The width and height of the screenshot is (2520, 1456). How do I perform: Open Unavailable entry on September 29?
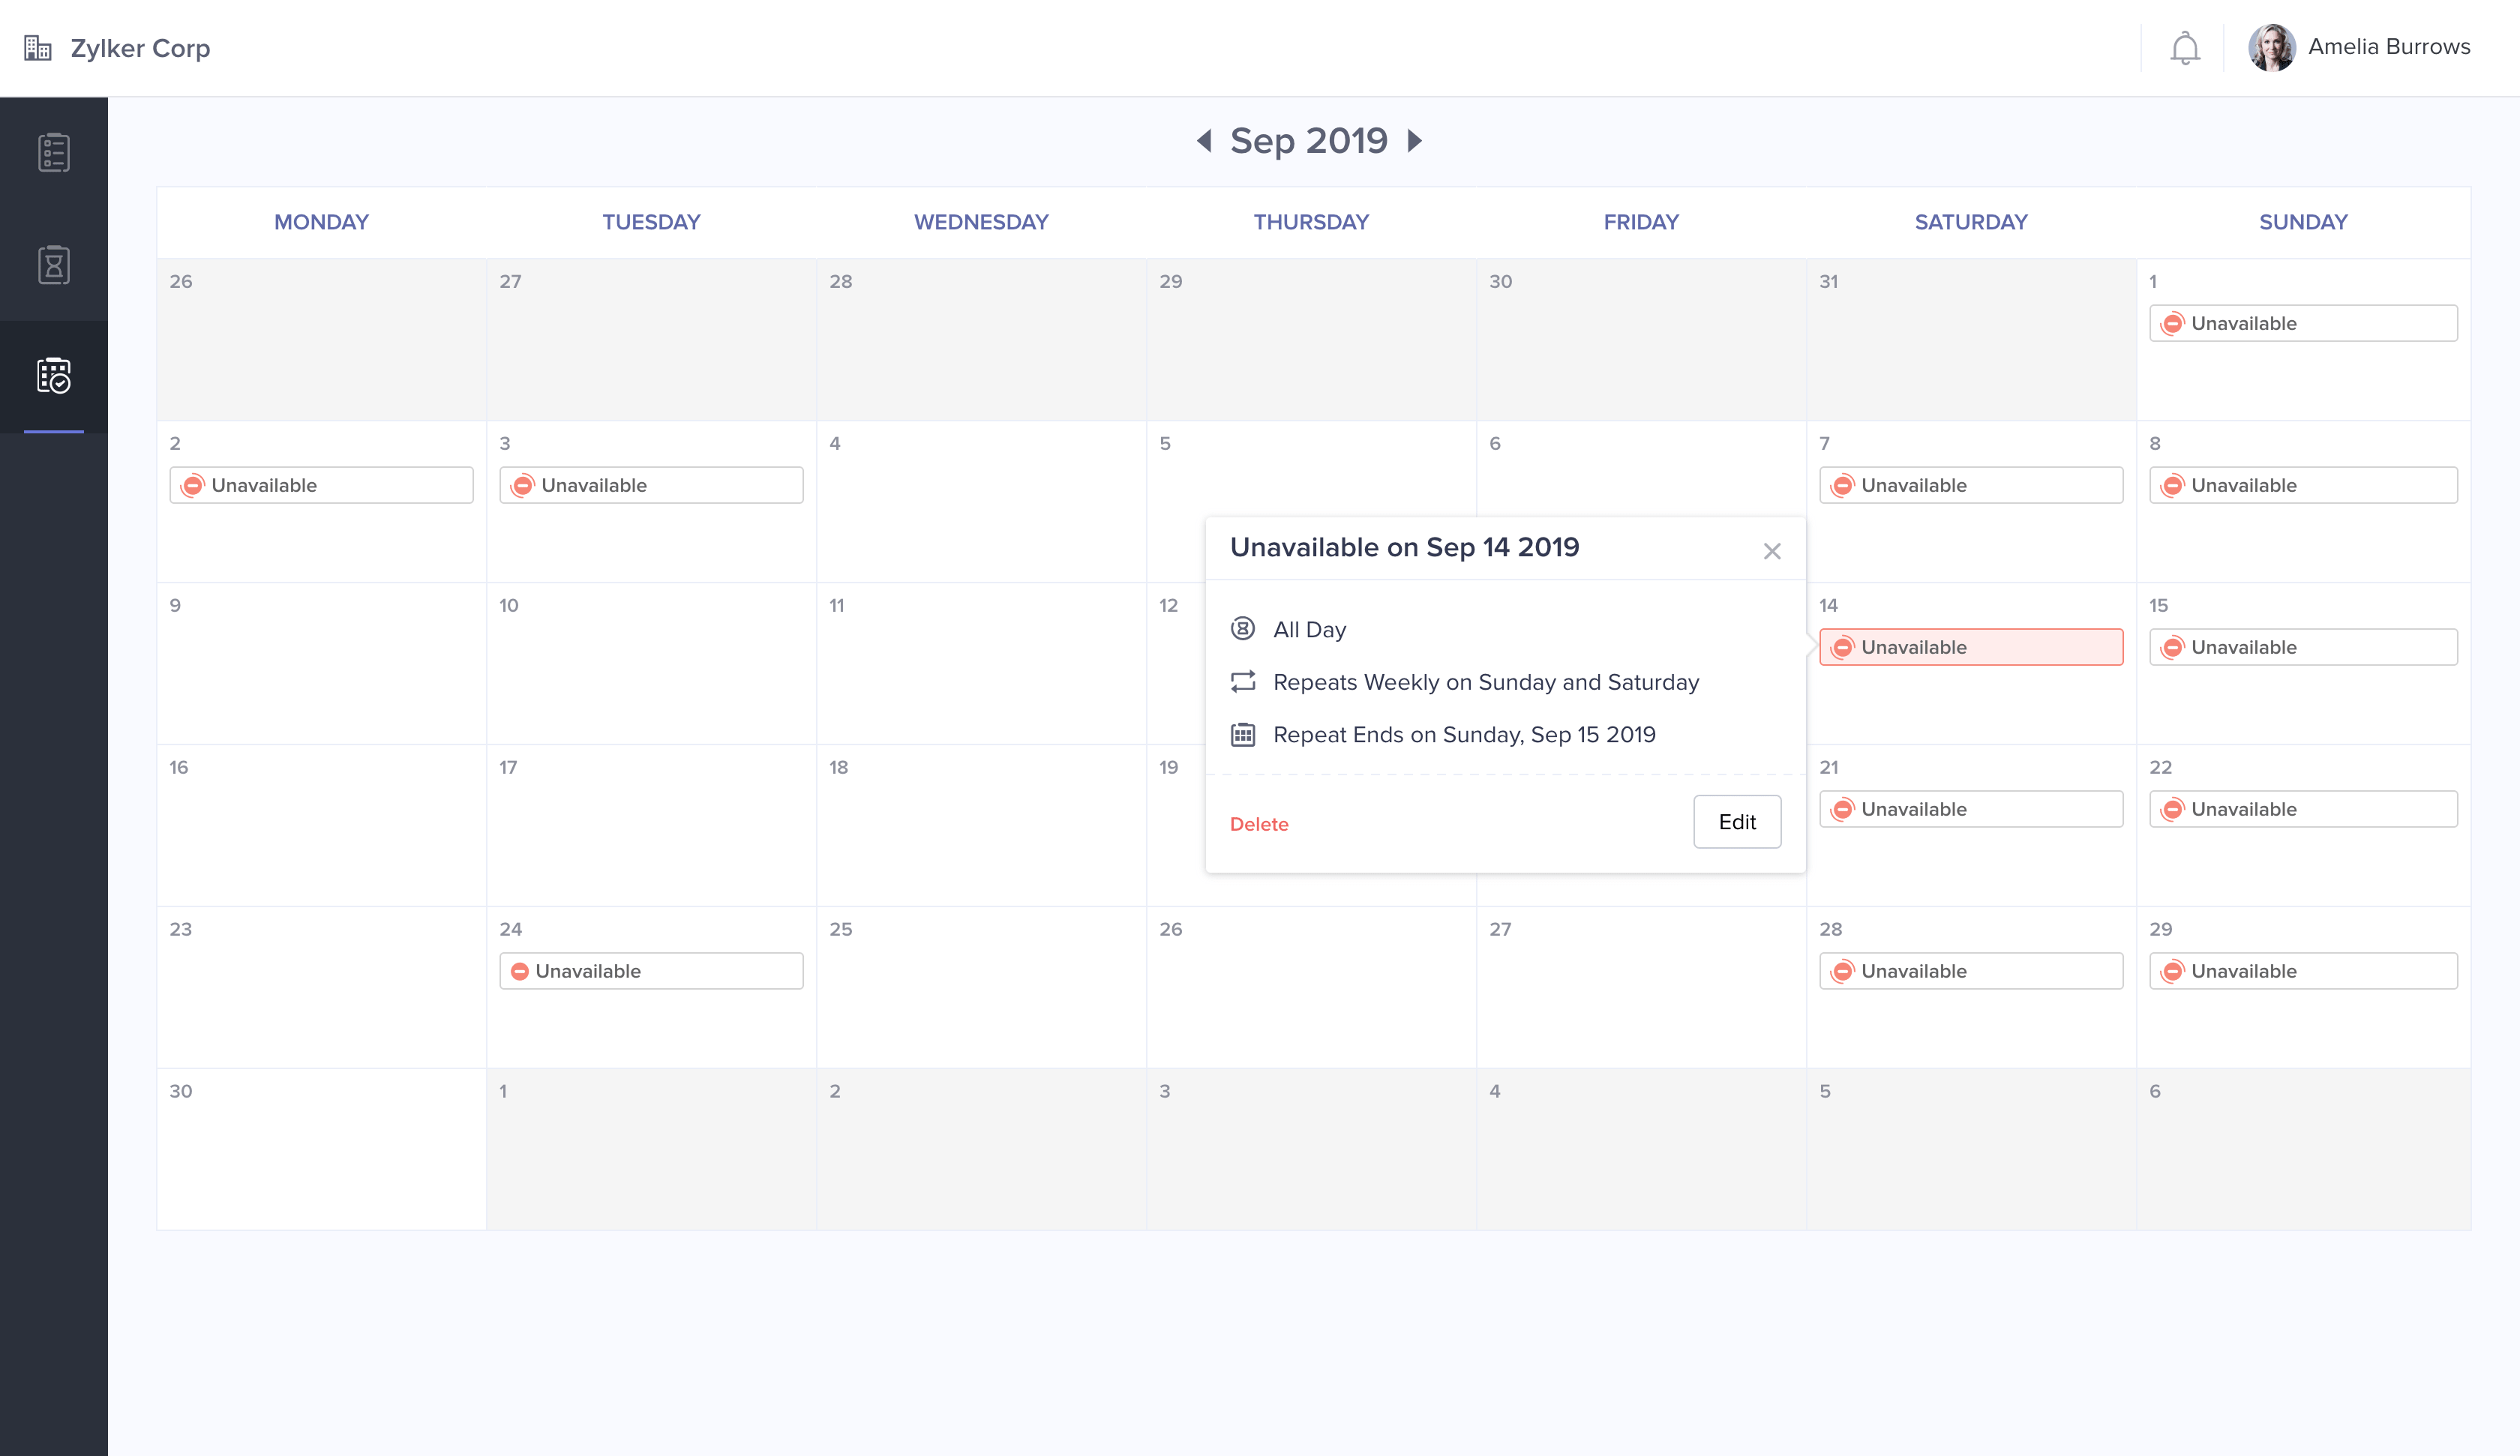coord(2303,971)
